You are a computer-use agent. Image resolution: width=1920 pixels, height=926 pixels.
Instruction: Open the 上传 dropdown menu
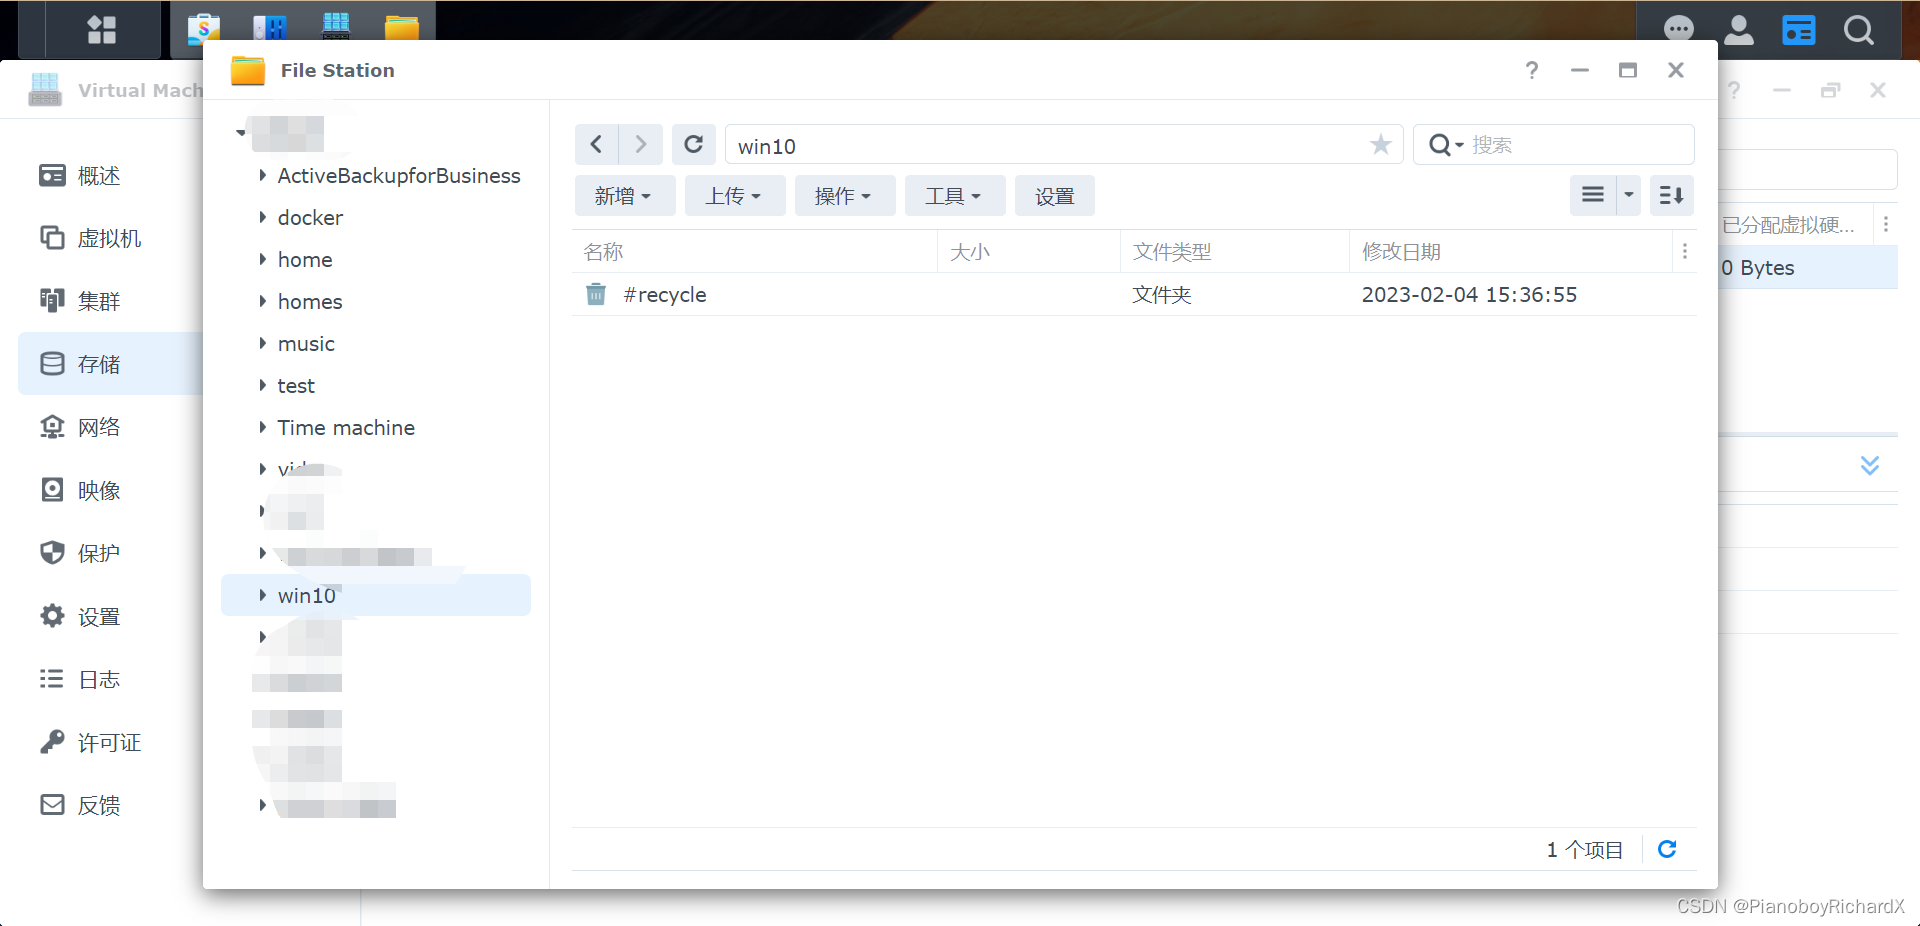[735, 196]
